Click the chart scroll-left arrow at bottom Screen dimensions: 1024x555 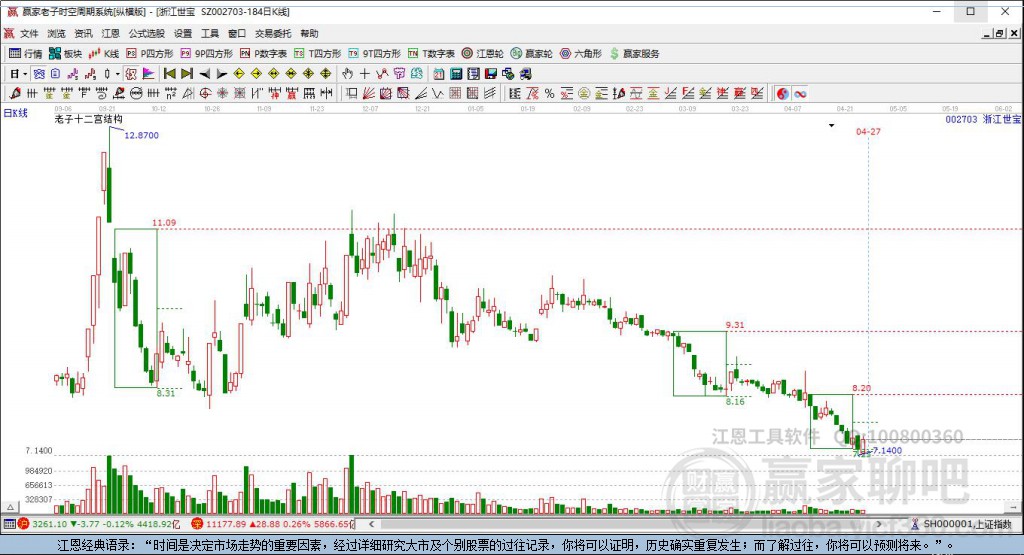tap(372, 524)
